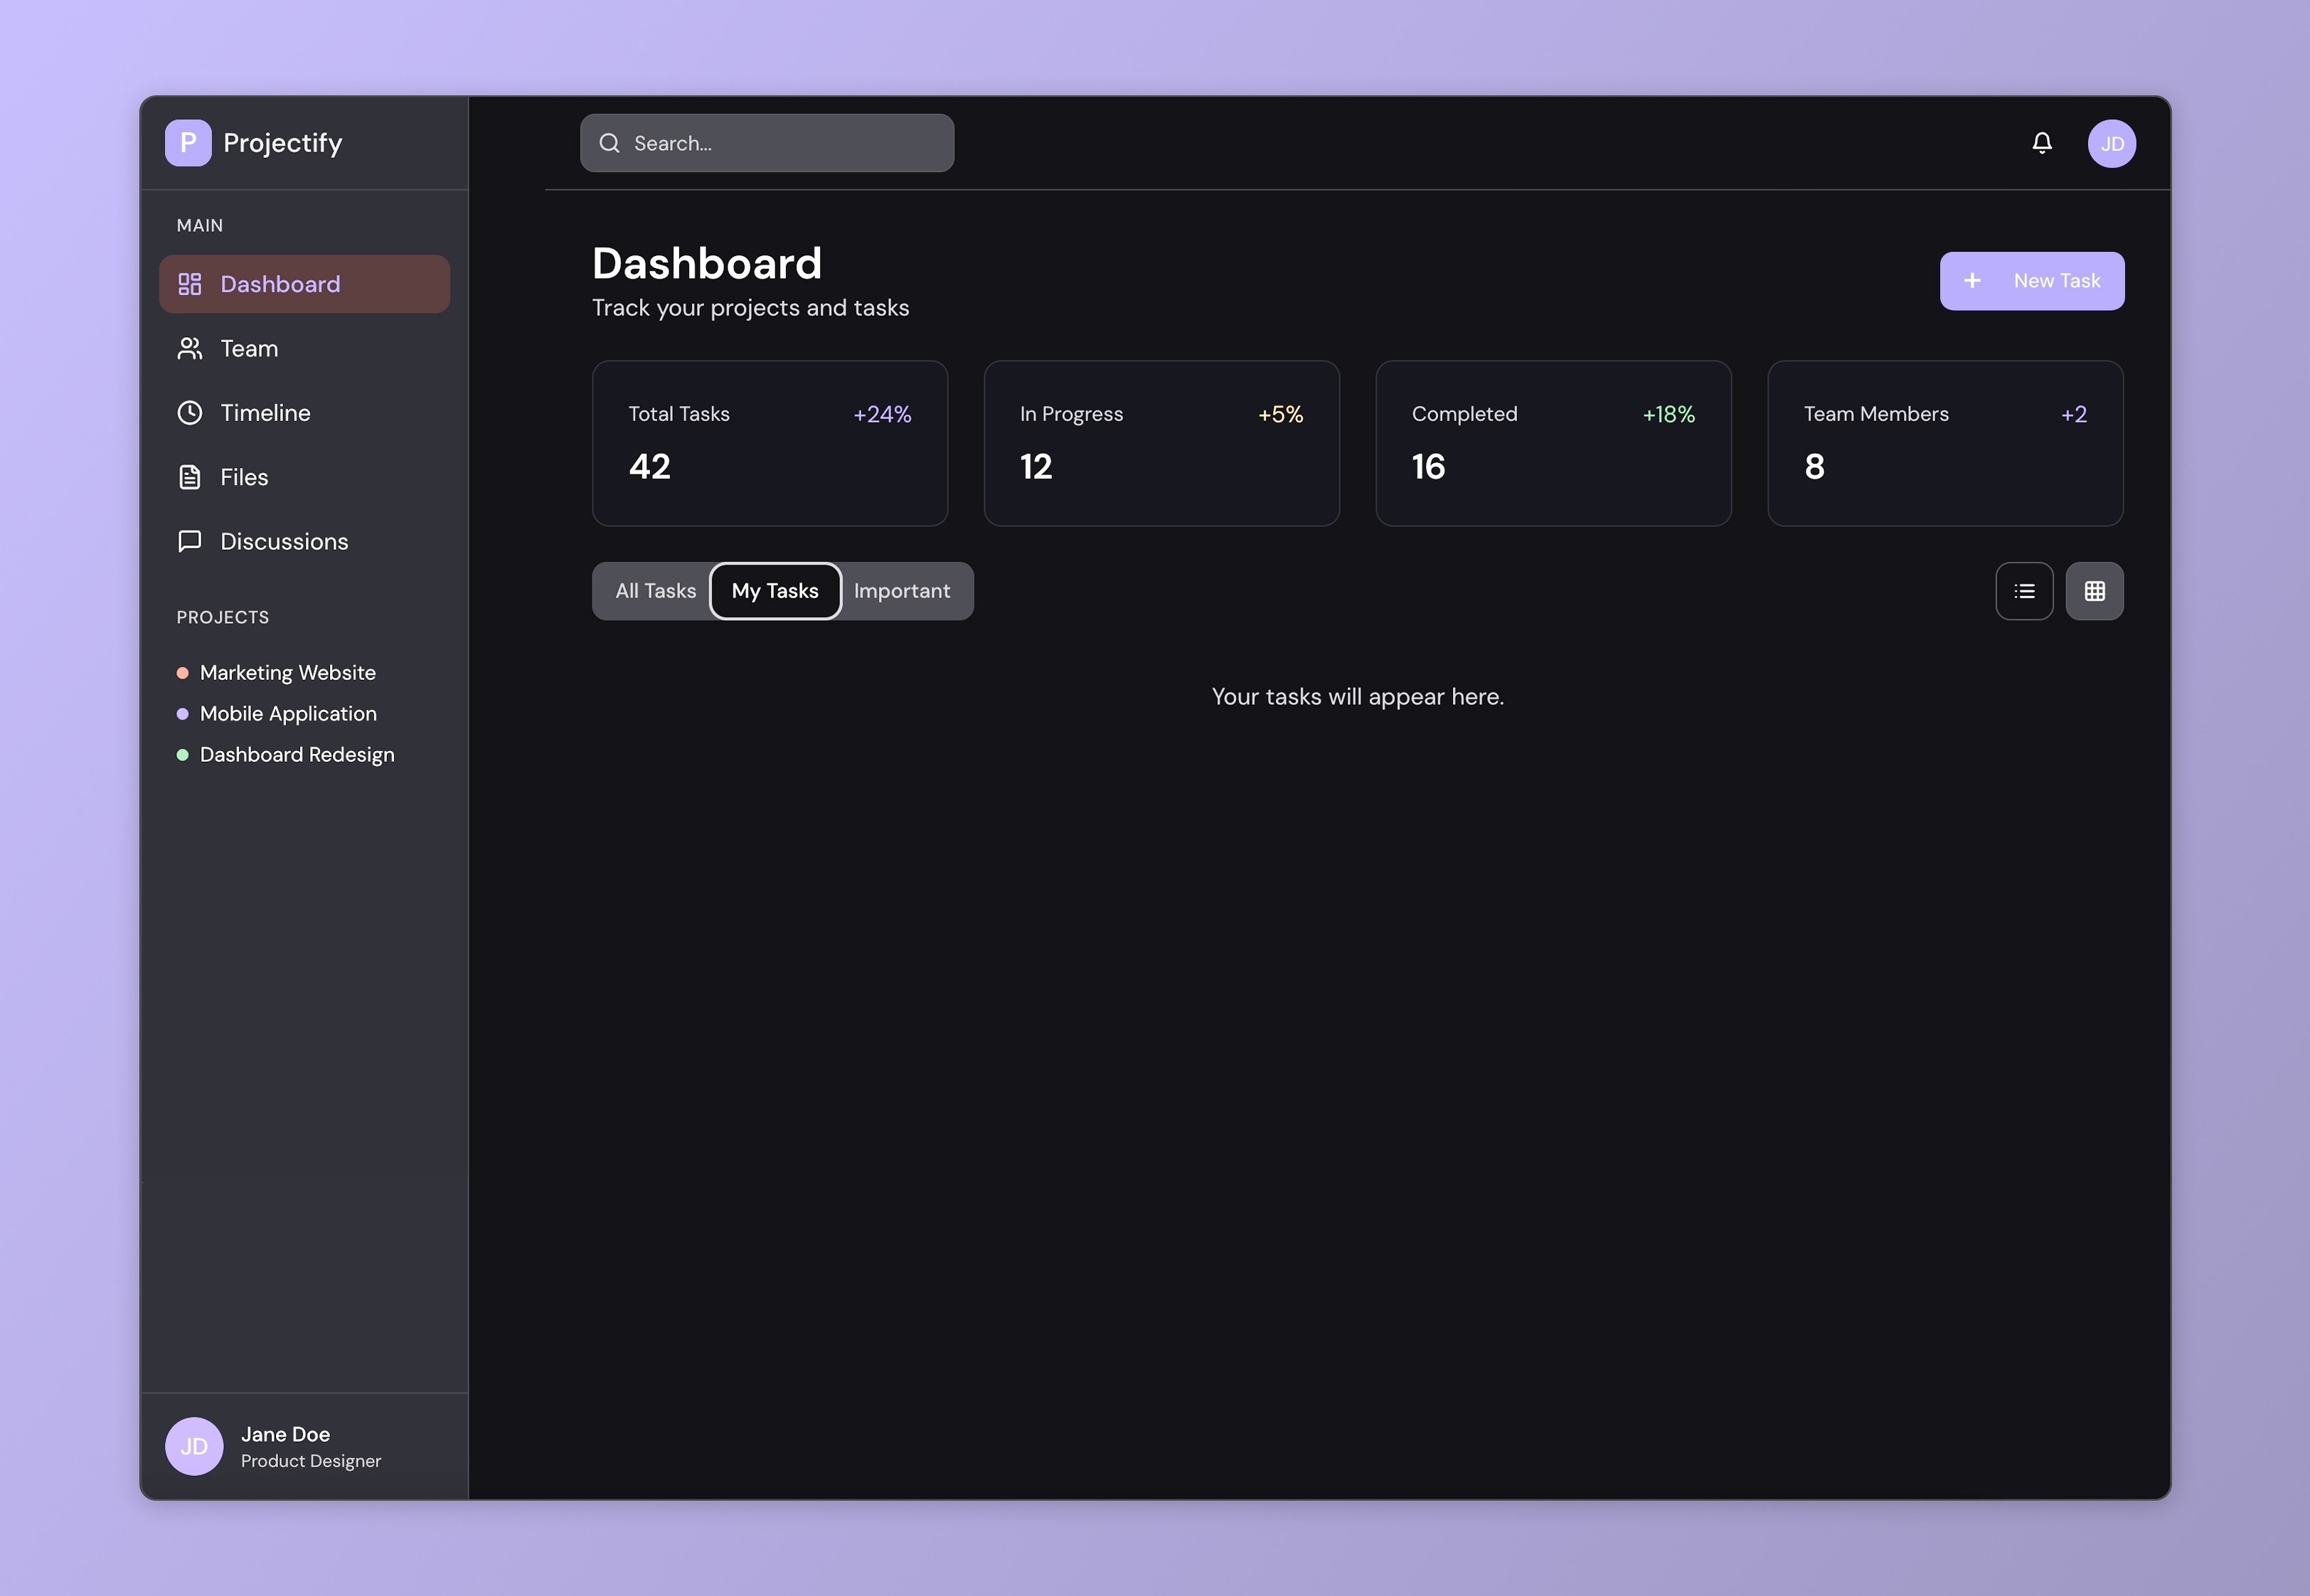Open top-right JD avatar menu
The image size is (2310, 1596).
[2111, 143]
